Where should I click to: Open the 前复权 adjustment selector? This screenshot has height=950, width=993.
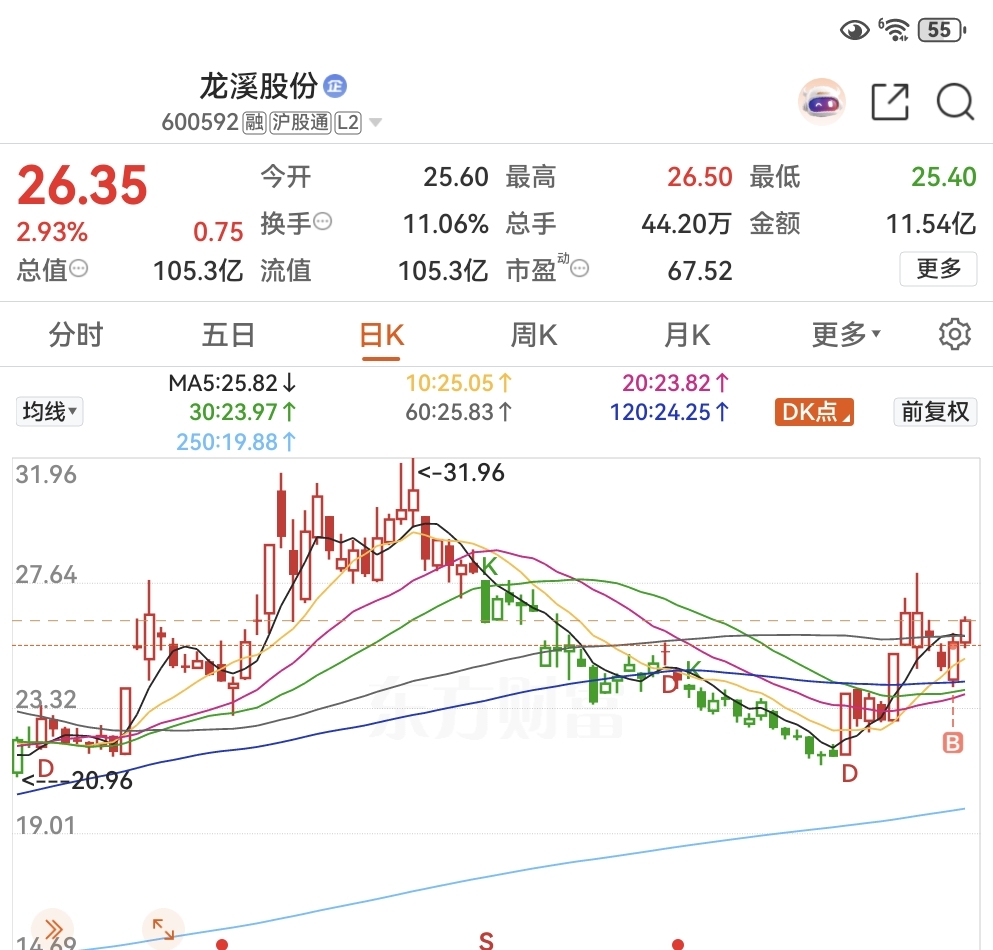(x=935, y=412)
